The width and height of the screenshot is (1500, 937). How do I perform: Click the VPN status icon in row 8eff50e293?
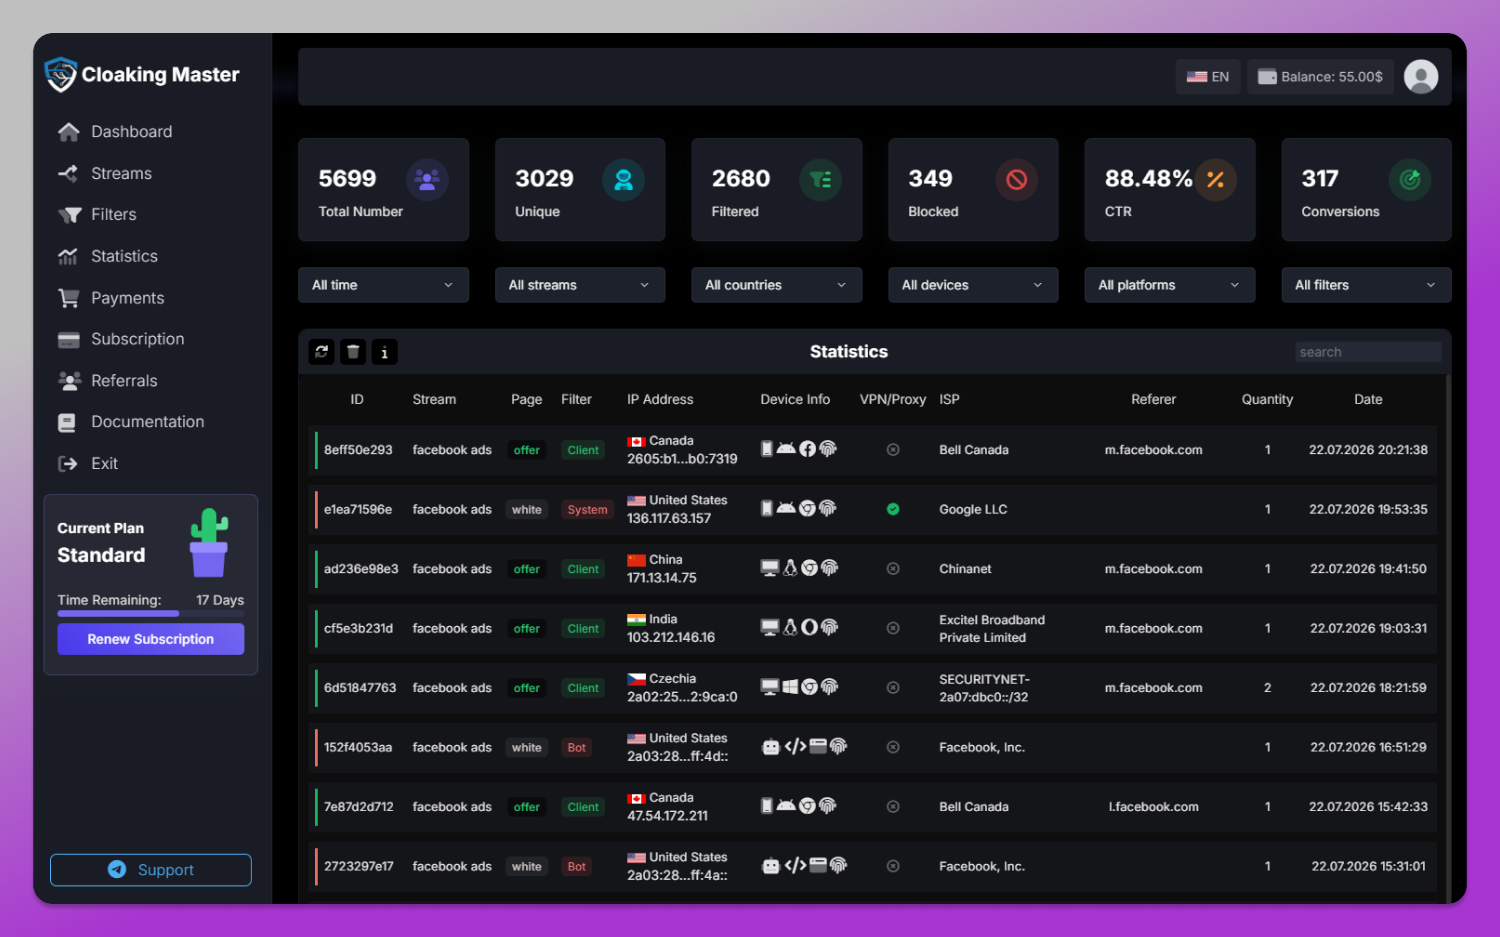[893, 450]
